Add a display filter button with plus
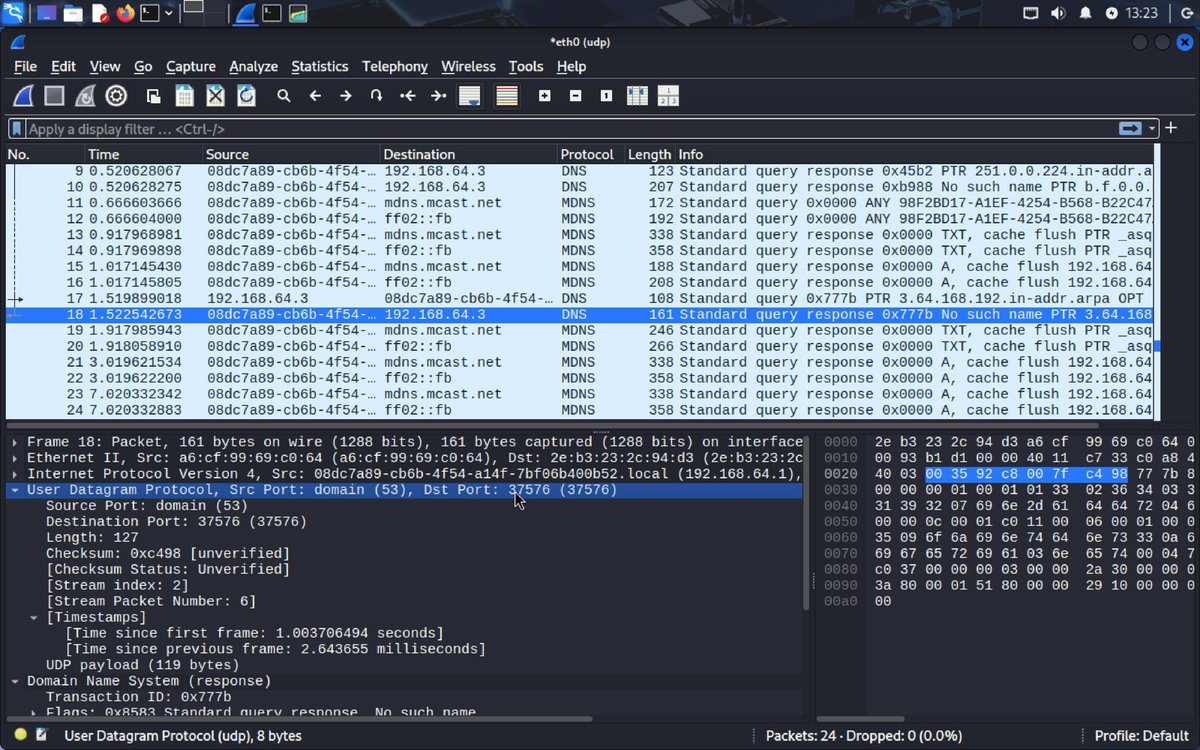This screenshot has height=750, width=1200. coord(1171,128)
